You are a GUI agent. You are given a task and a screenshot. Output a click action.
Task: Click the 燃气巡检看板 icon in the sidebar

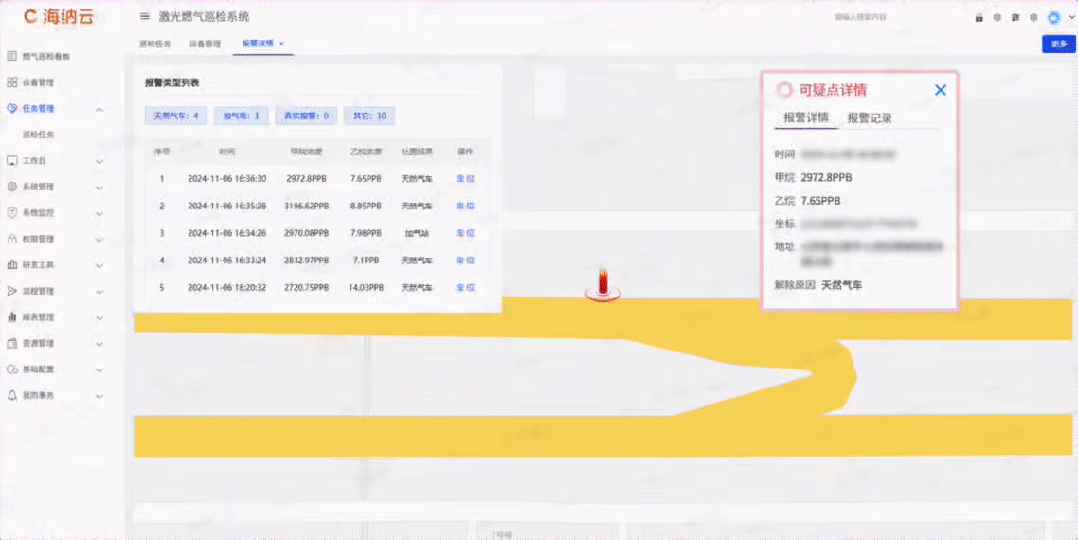[x=12, y=56]
